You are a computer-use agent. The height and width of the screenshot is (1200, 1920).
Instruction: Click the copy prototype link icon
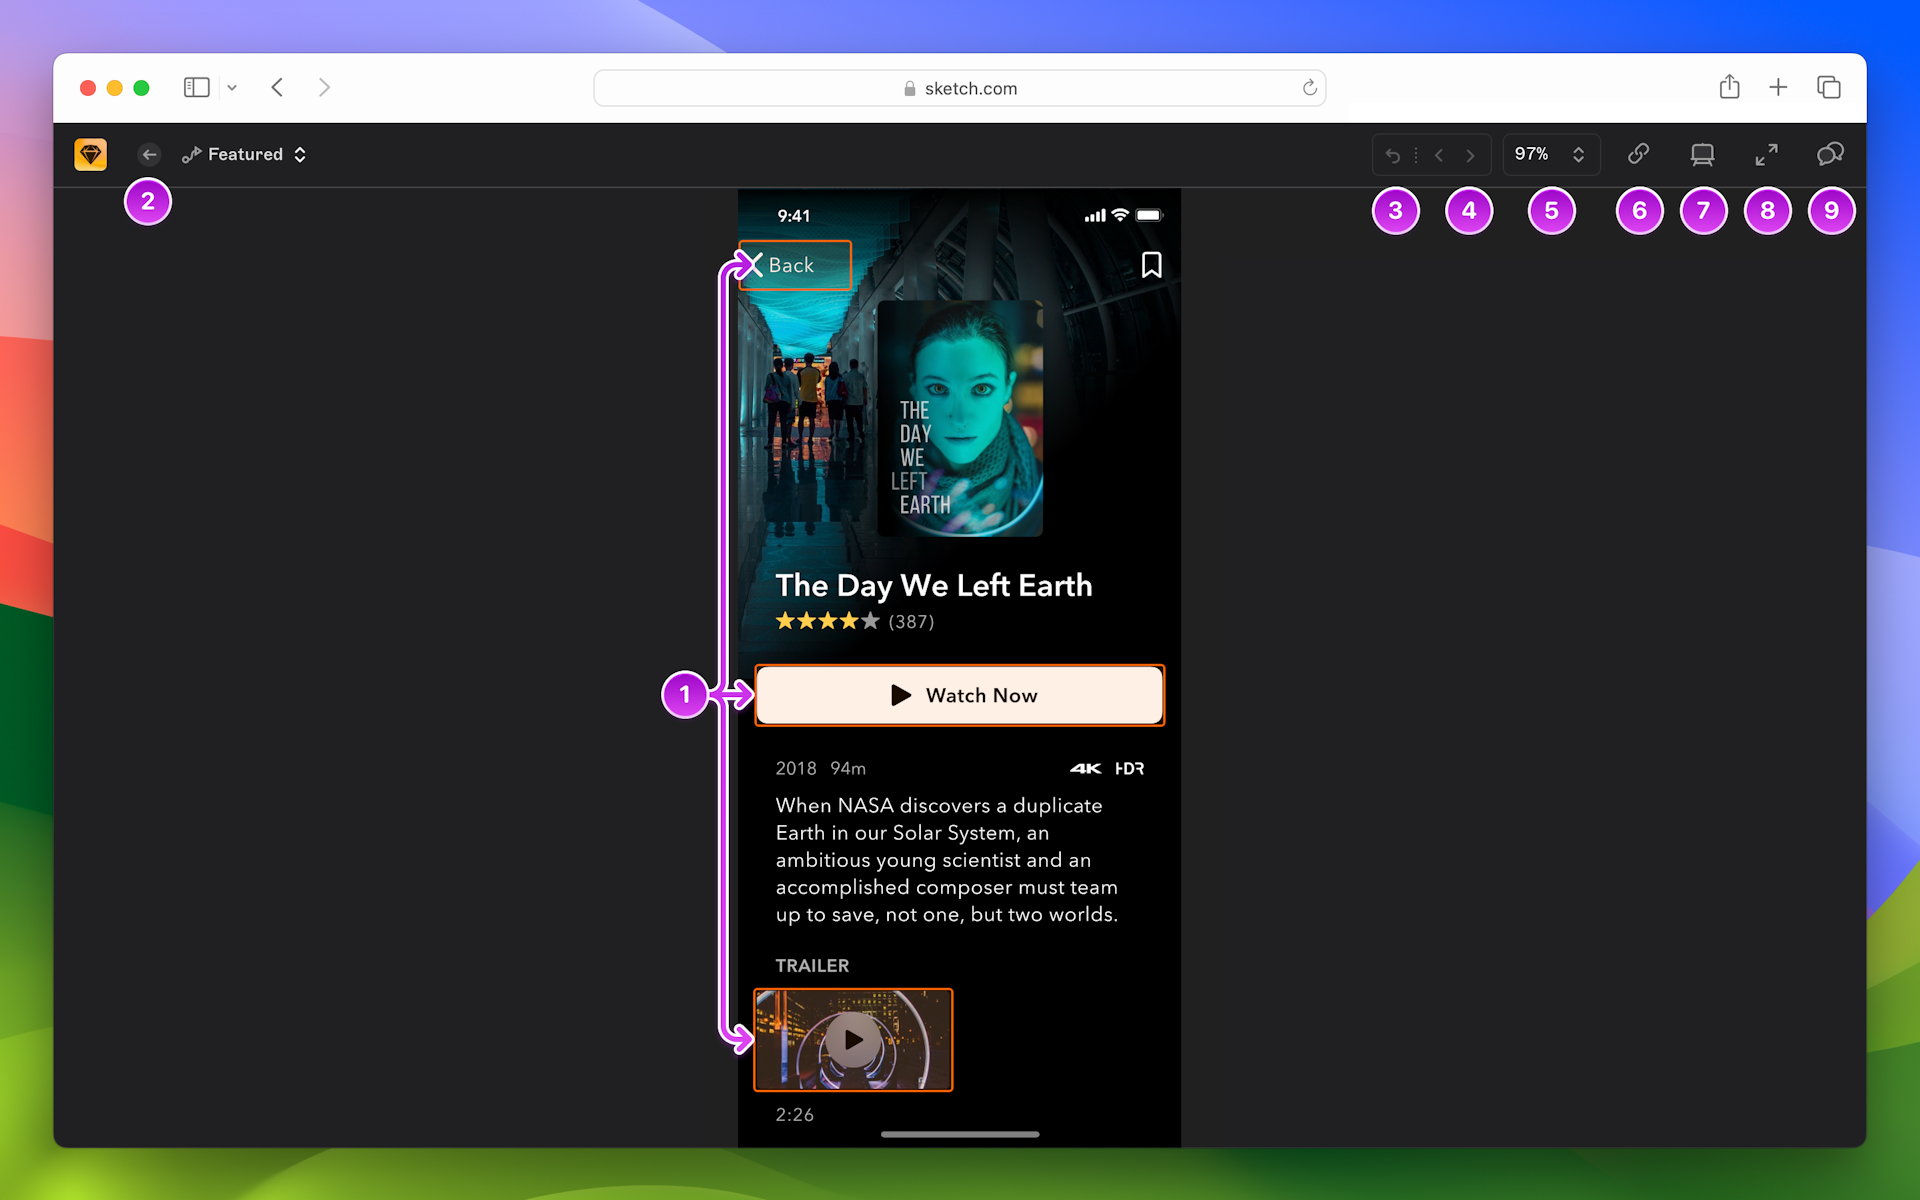(1639, 154)
